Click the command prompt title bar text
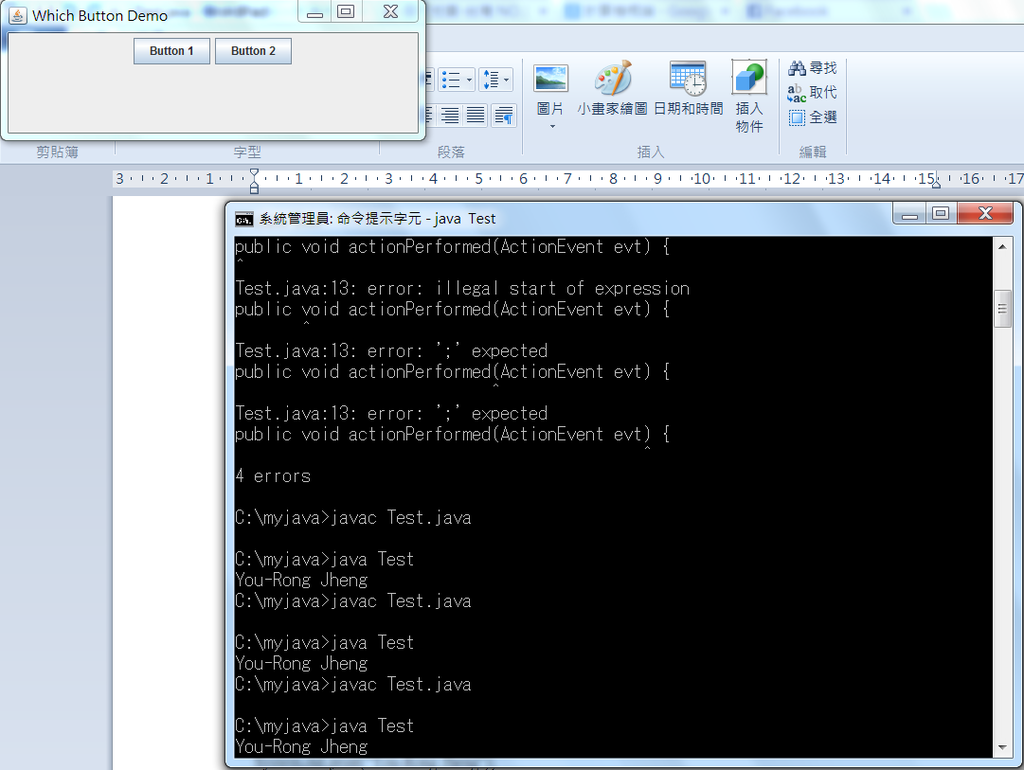 point(377,219)
